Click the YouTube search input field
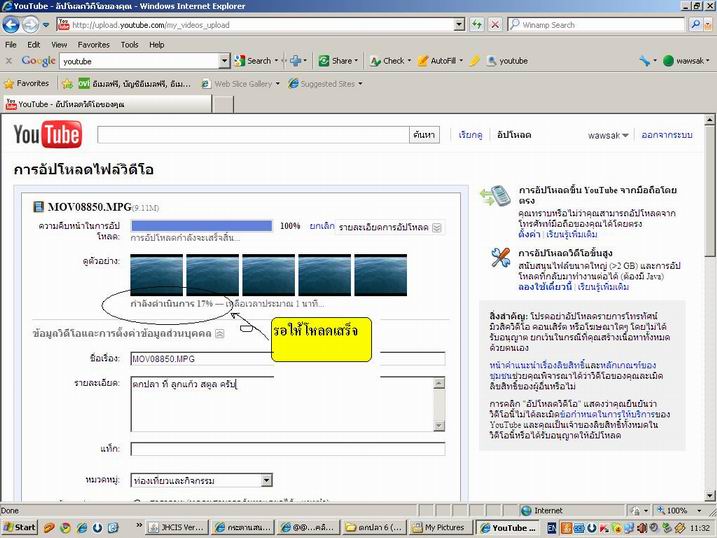This screenshot has width=717, height=538. tap(253, 135)
